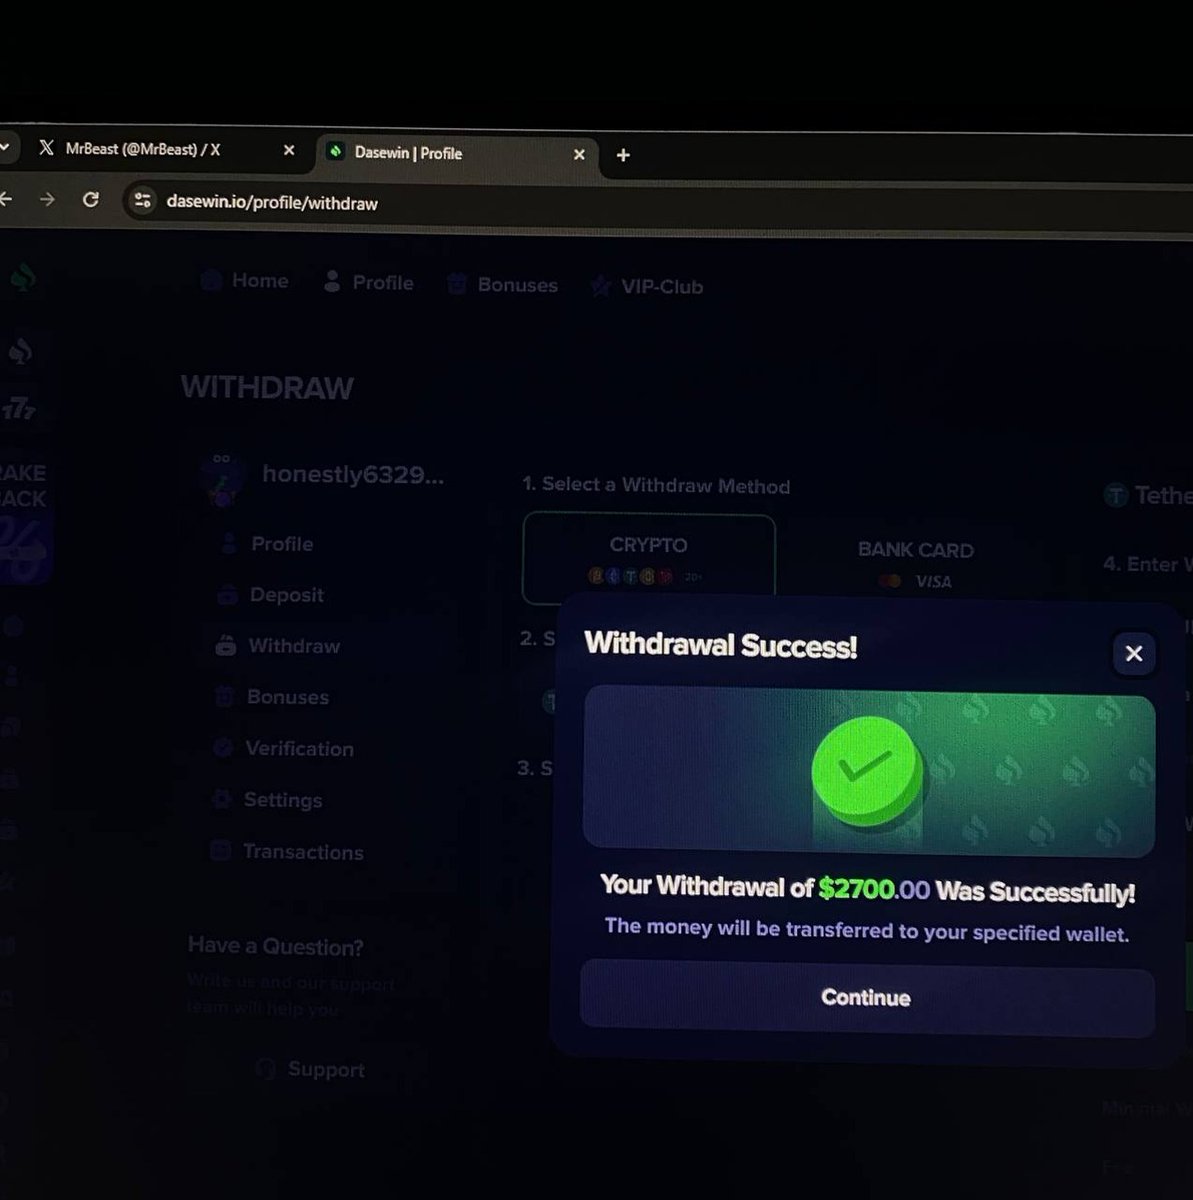Open Withdraw in account sidebar menu
This screenshot has width=1193, height=1200.
point(294,646)
